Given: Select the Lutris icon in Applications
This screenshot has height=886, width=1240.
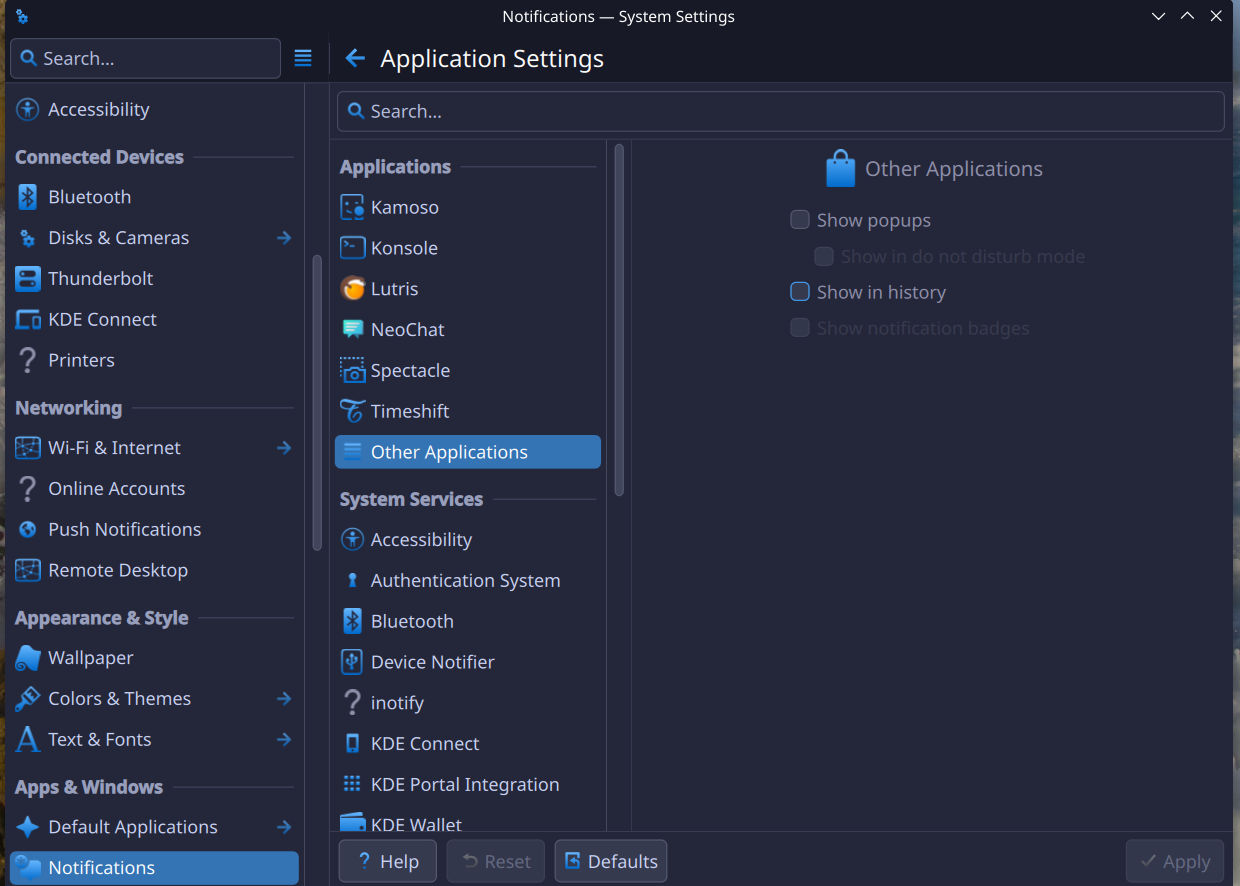Looking at the screenshot, I should point(352,289).
